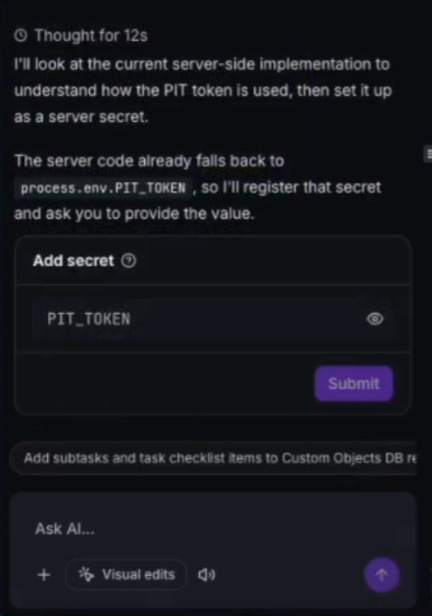This screenshot has width=432, height=616.
Task: Click into the Ask AI prompt box
Action: [x=212, y=528]
